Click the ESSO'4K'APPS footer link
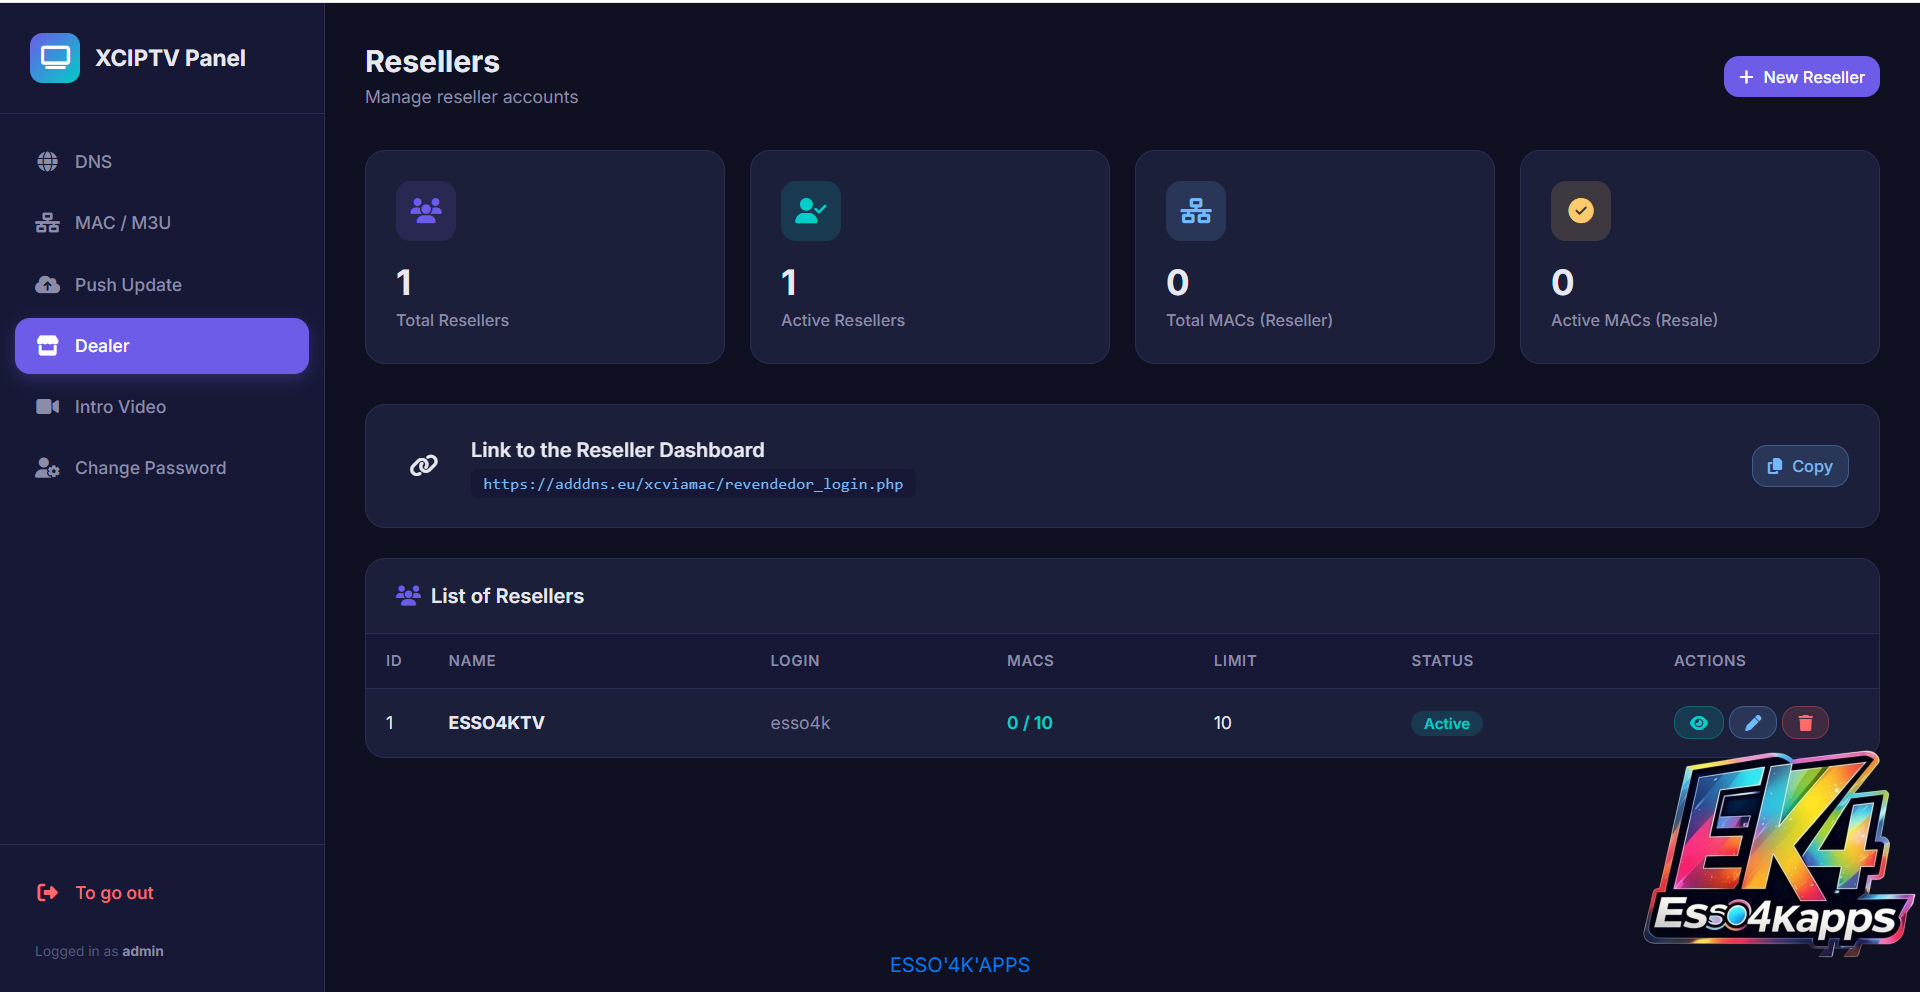This screenshot has width=1920, height=992. tap(960, 965)
